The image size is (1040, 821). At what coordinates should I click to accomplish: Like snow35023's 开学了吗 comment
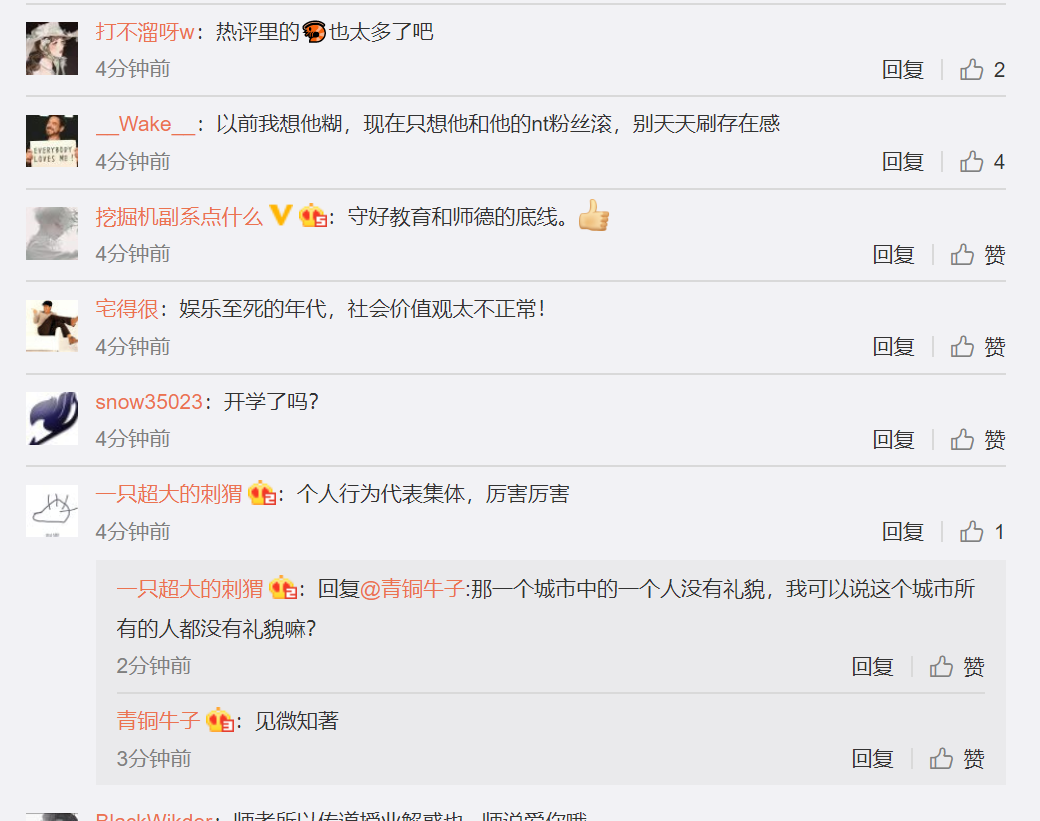[962, 439]
